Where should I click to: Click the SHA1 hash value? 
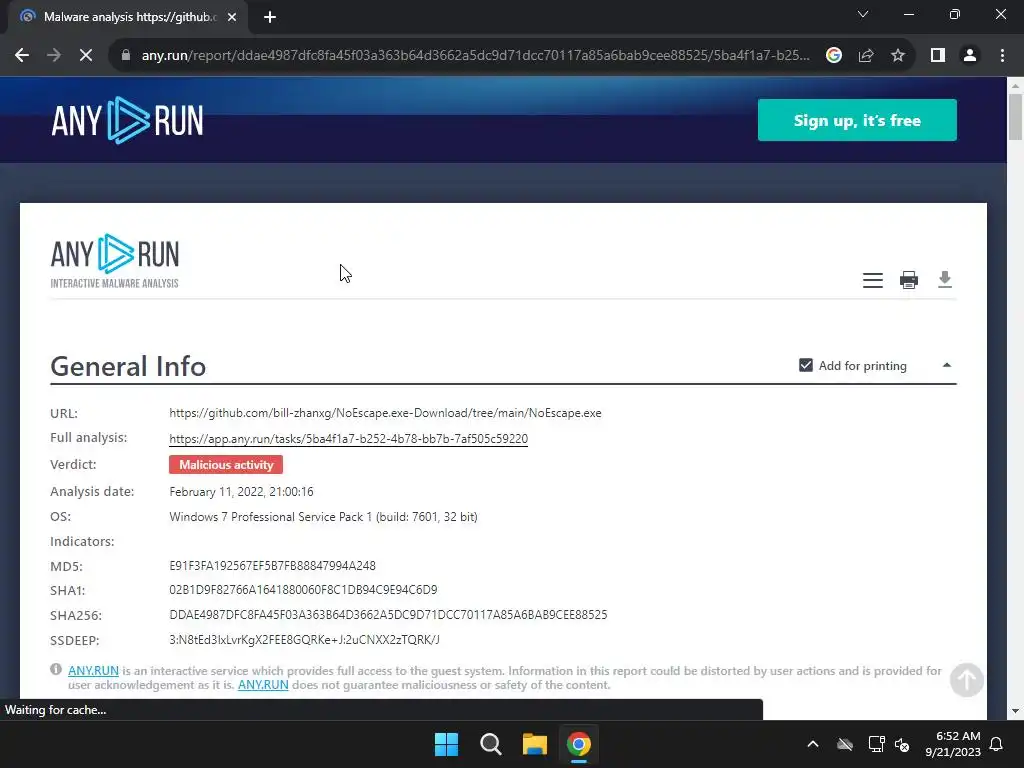[x=303, y=590]
